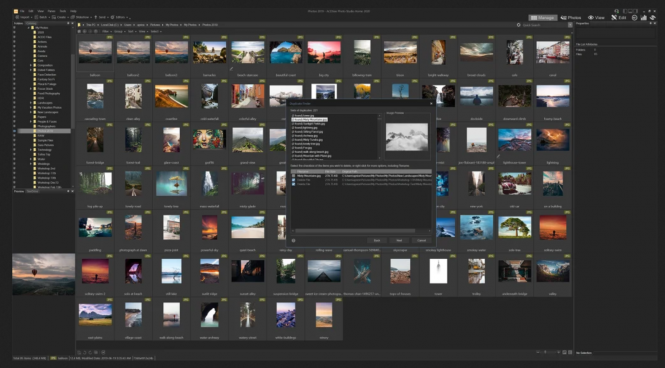Click the Next button in Duplicate Finder
Screen dimensions: 665x368
pyautogui.click(x=399, y=240)
